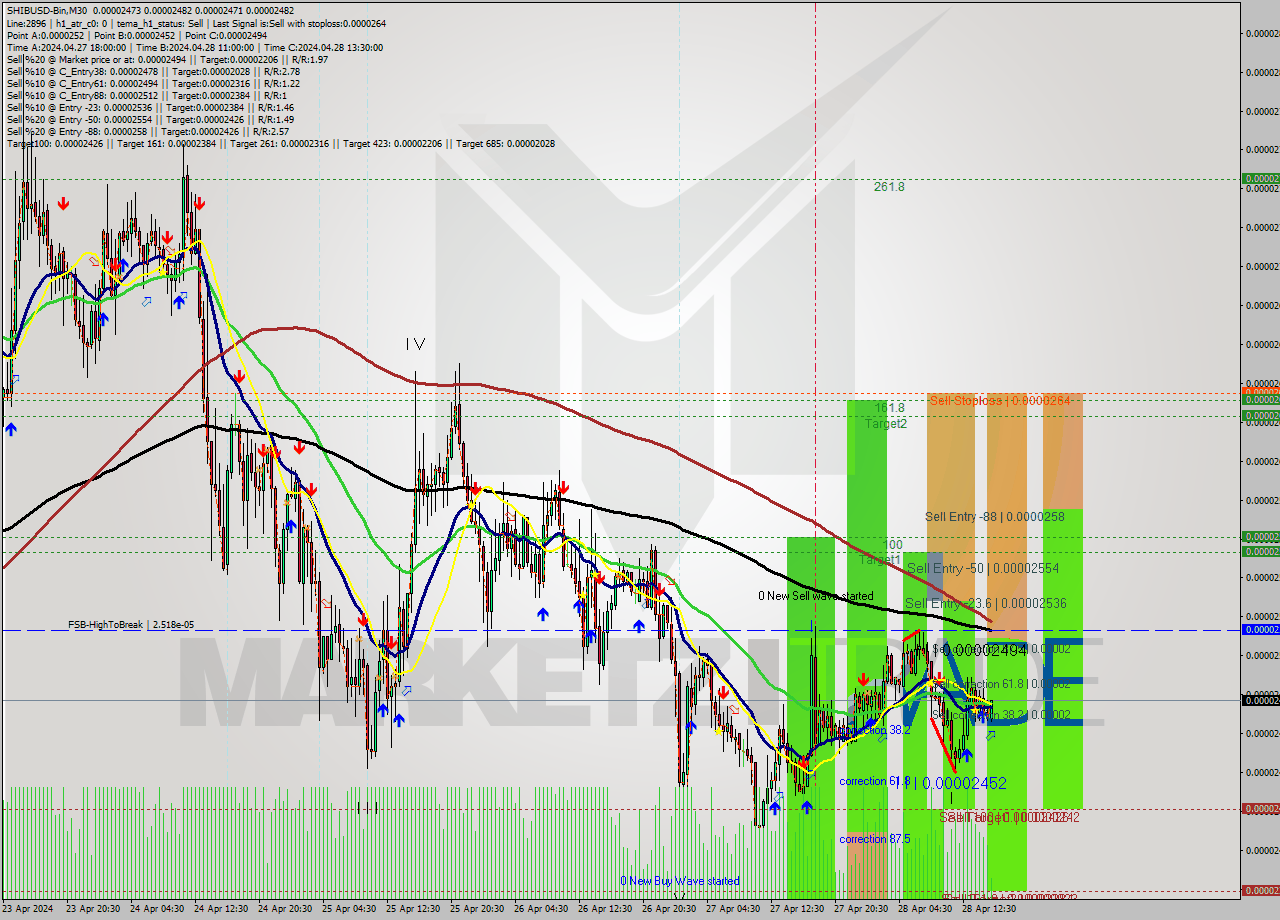
Task: Click the '261.8' Fibonacci level label
Action: [x=889, y=186]
